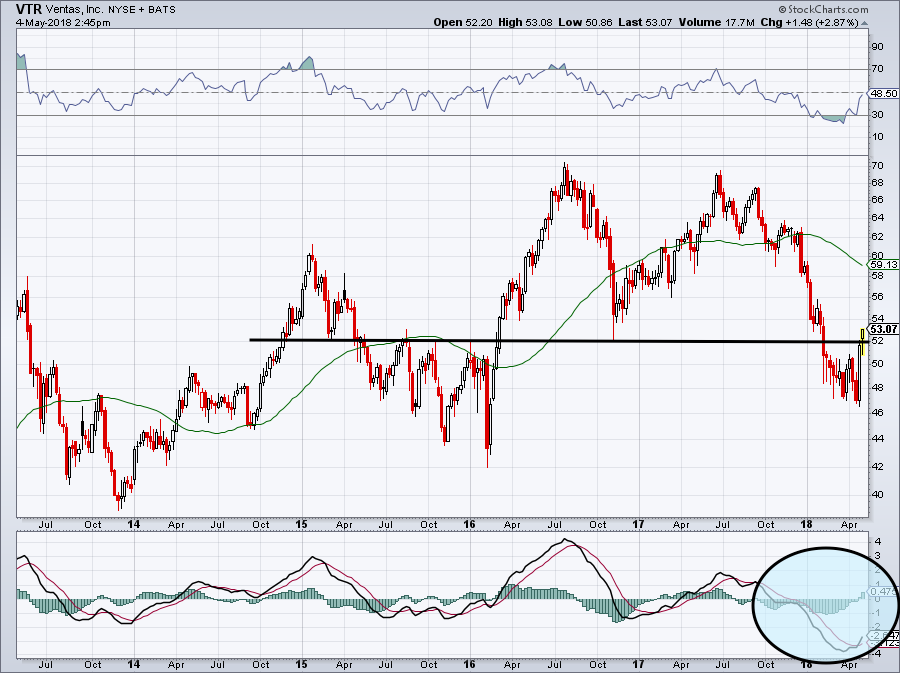Click the 70 overbought label on RSI axis
Screen dimensions: 900x673
[877, 69]
